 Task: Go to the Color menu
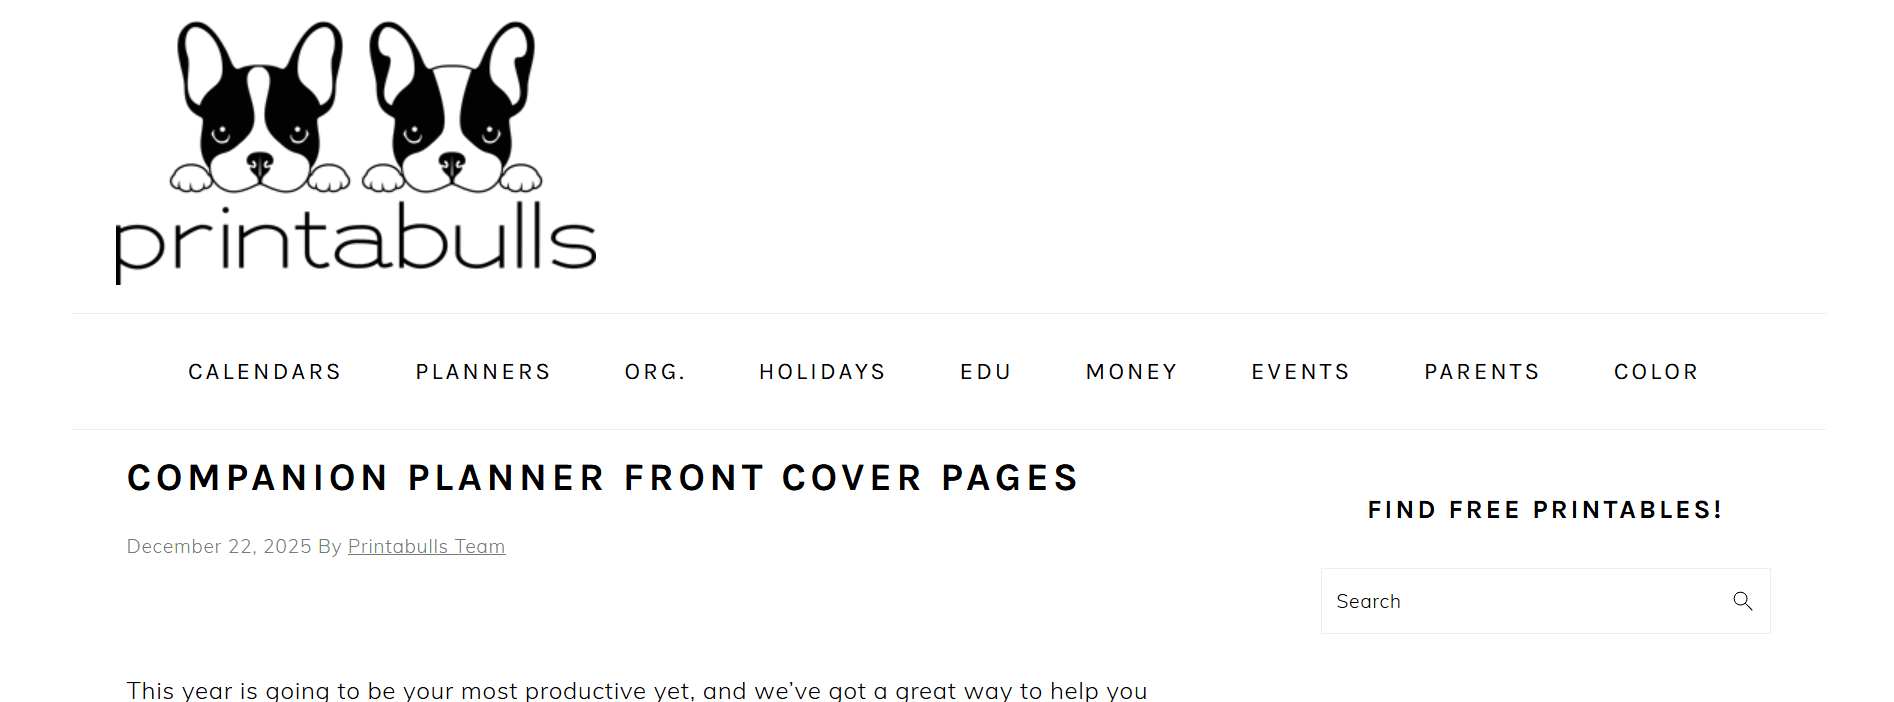[1656, 372]
